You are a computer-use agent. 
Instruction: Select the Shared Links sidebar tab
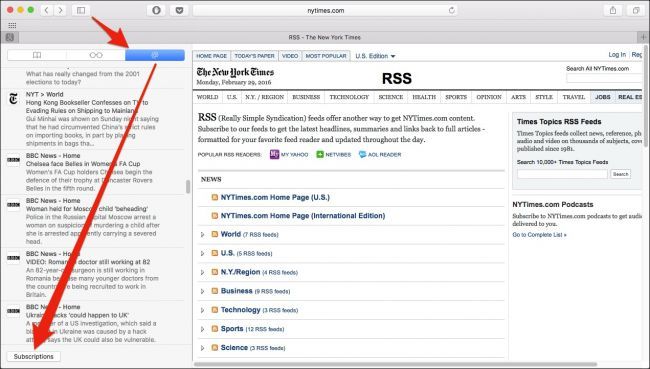click(x=155, y=55)
